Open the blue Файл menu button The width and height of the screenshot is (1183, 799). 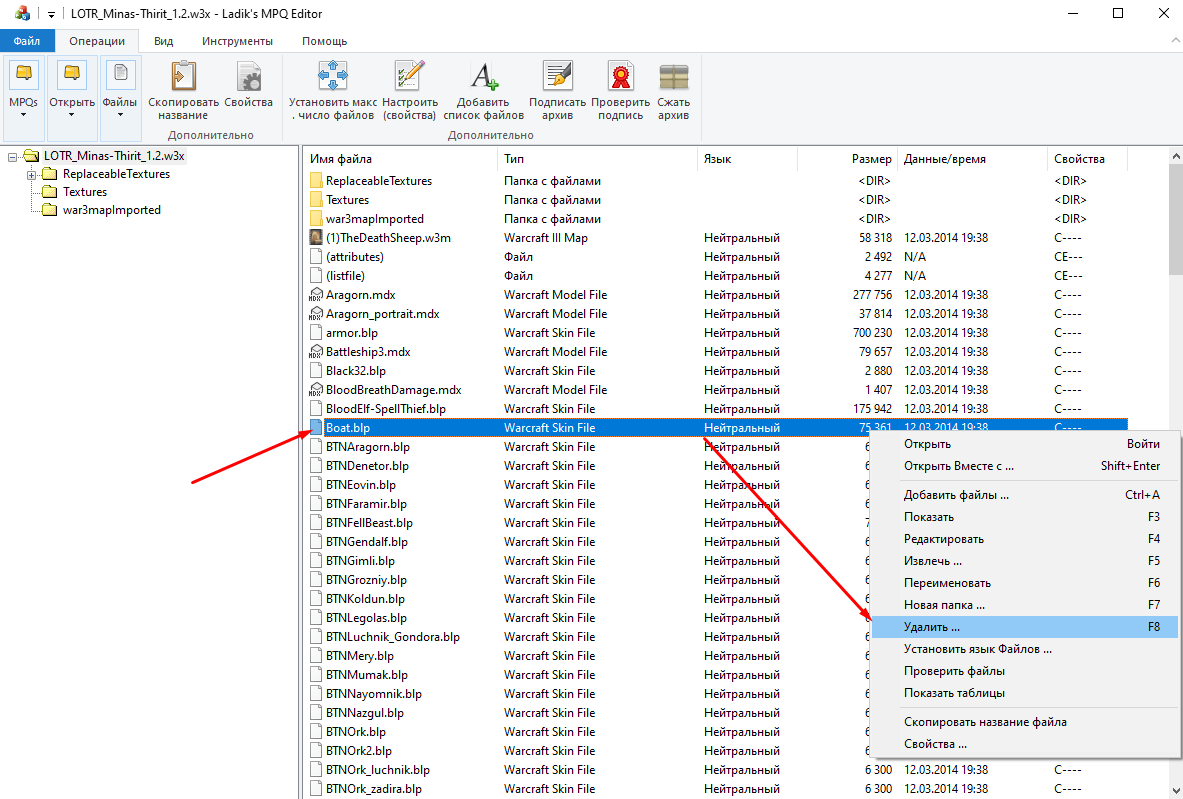27,41
